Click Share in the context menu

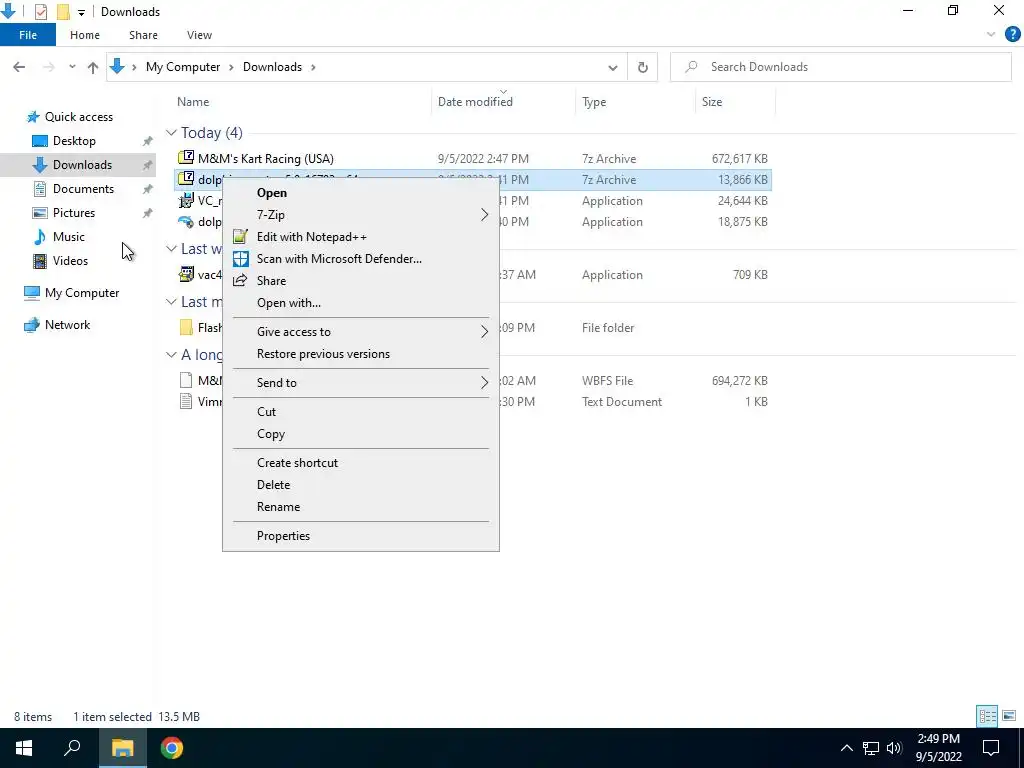360,281
